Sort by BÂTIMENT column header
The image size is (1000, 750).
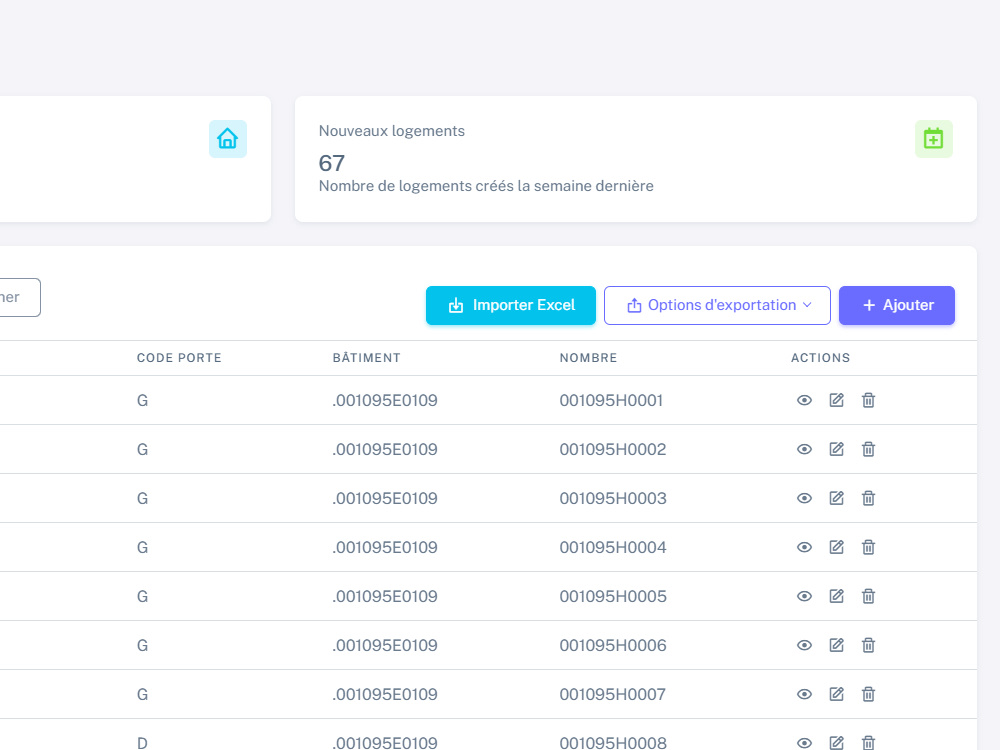coord(367,358)
